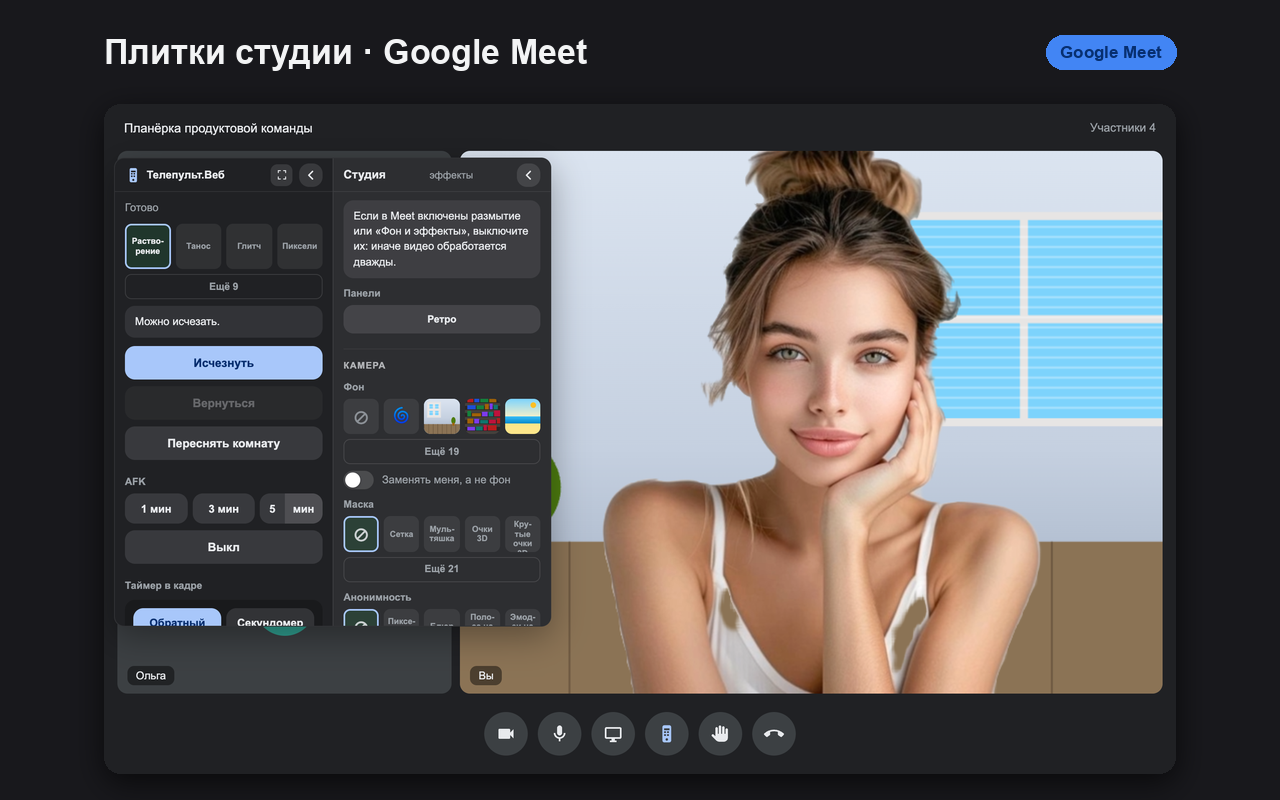The image size is (1280, 800).
Task: Pick the bookshelf background thumbnail
Action: coord(482,416)
